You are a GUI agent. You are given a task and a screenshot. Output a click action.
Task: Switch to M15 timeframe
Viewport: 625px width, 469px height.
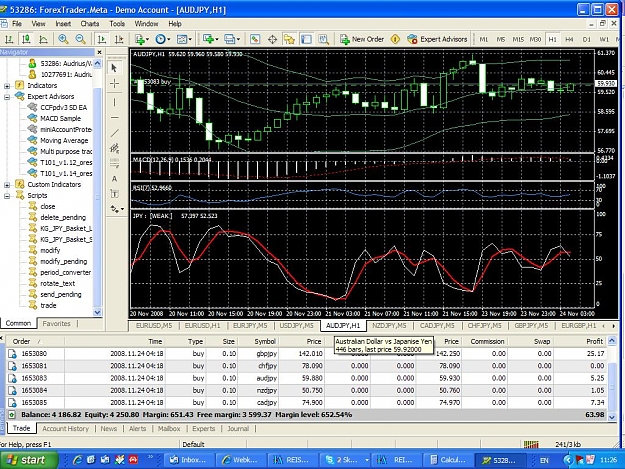pos(518,39)
